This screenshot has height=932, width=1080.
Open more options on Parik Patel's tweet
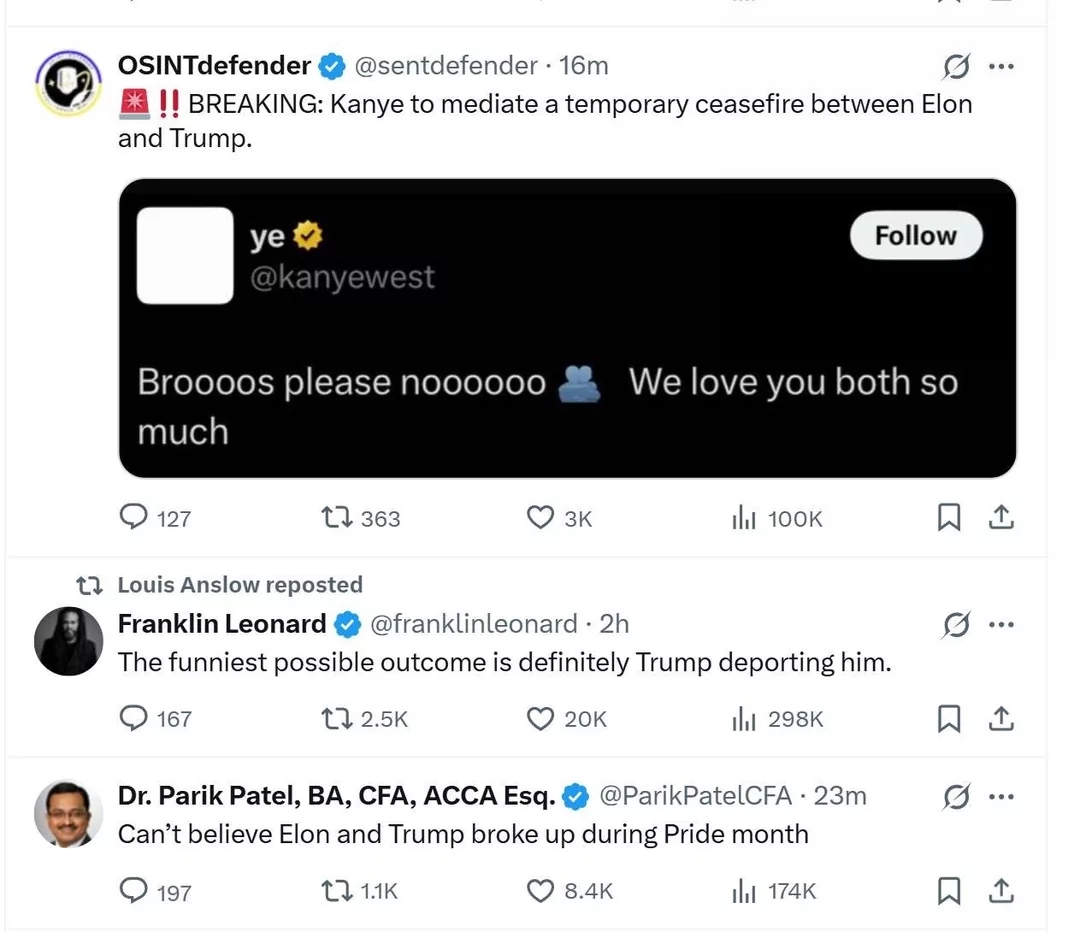point(1001,796)
